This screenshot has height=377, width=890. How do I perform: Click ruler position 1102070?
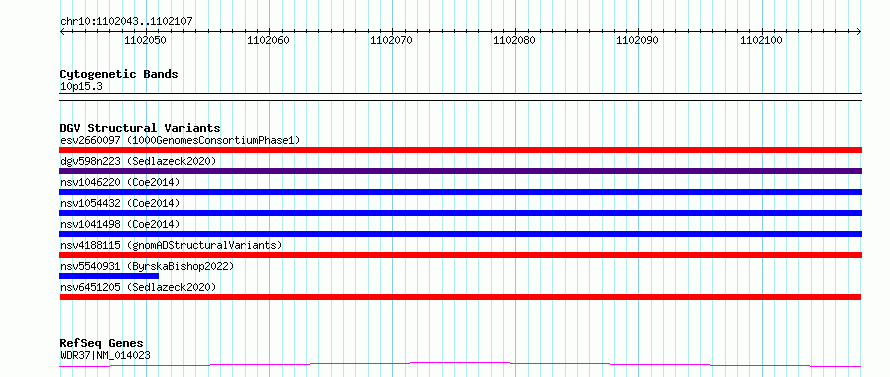pos(392,40)
